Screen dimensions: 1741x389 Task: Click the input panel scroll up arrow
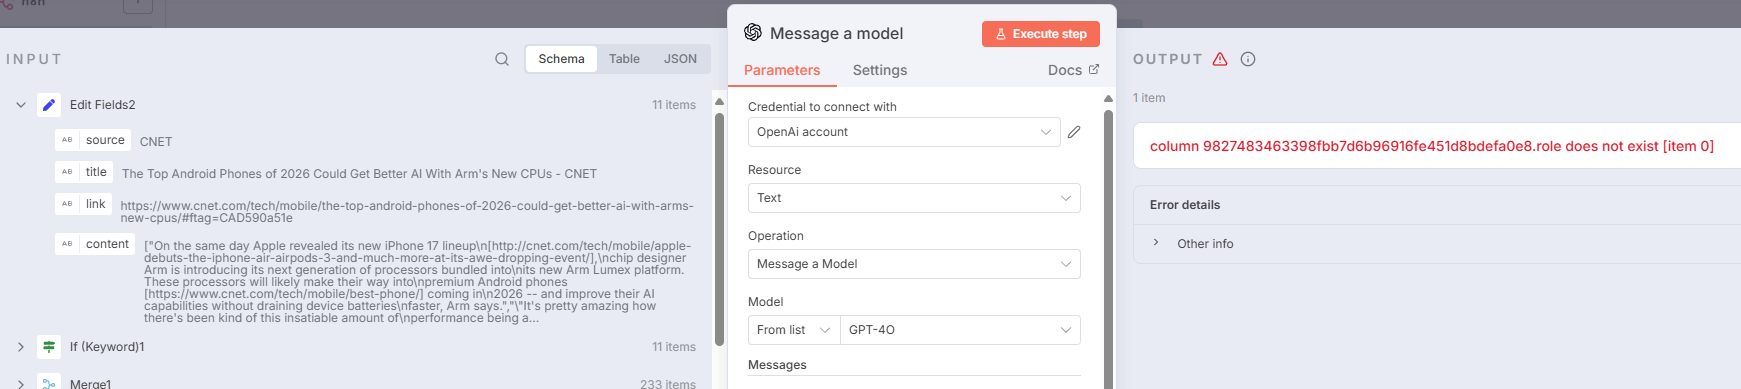pos(719,101)
